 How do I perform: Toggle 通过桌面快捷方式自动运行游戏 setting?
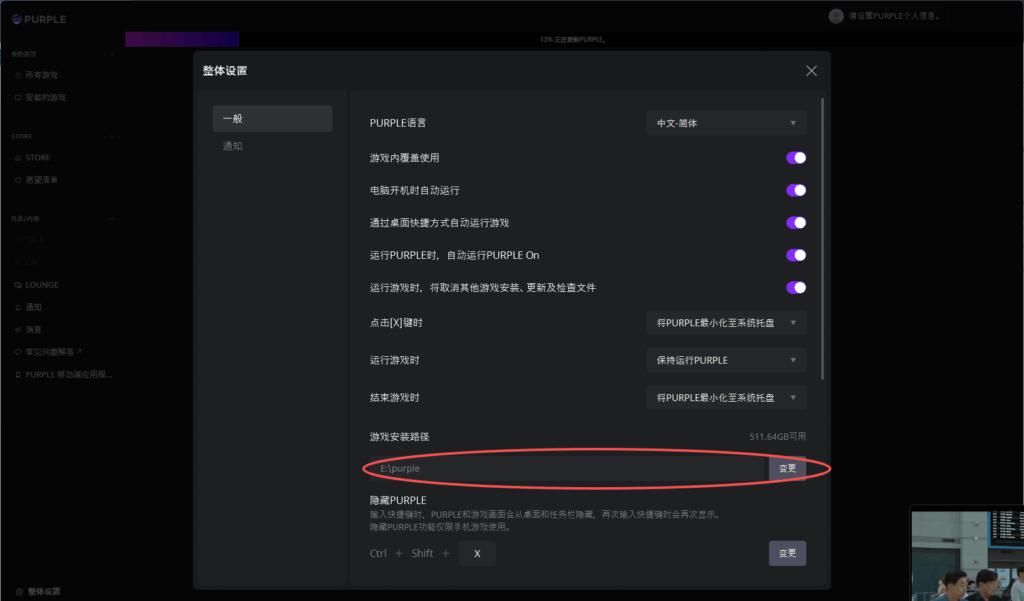click(796, 222)
